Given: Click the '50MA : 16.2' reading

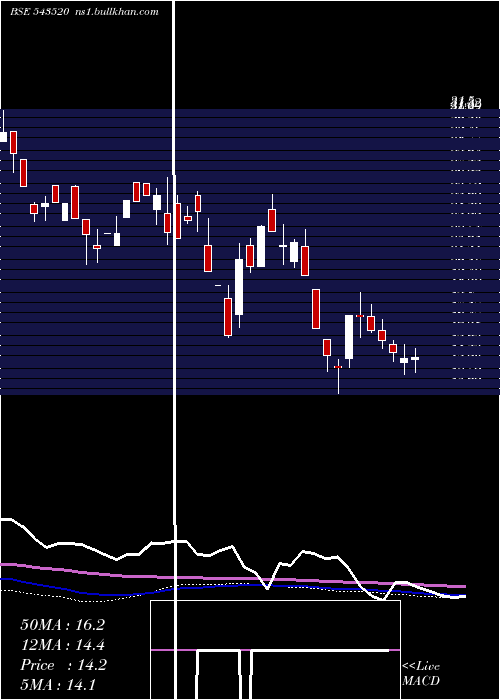Looking at the screenshot, I should (x=62, y=625).
